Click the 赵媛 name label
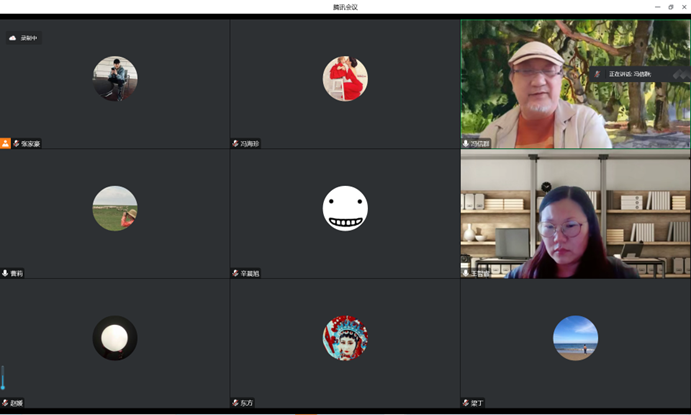Screen dimensions: 691x415 pyautogui.click(x=16, y=403)
